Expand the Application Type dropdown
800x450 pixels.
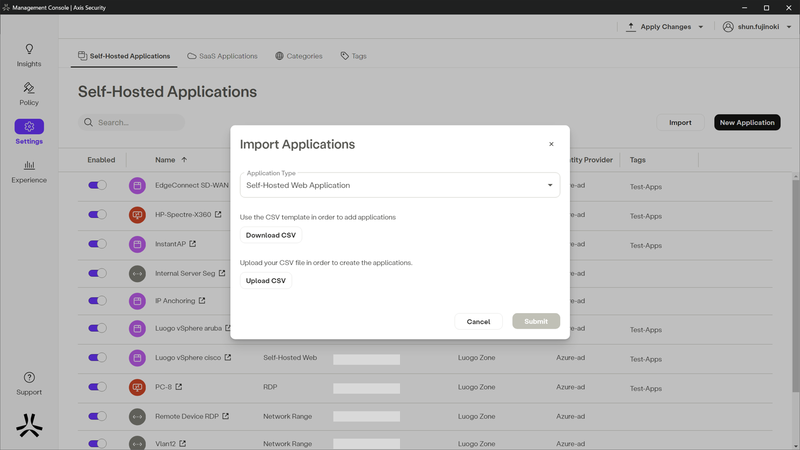400,185
